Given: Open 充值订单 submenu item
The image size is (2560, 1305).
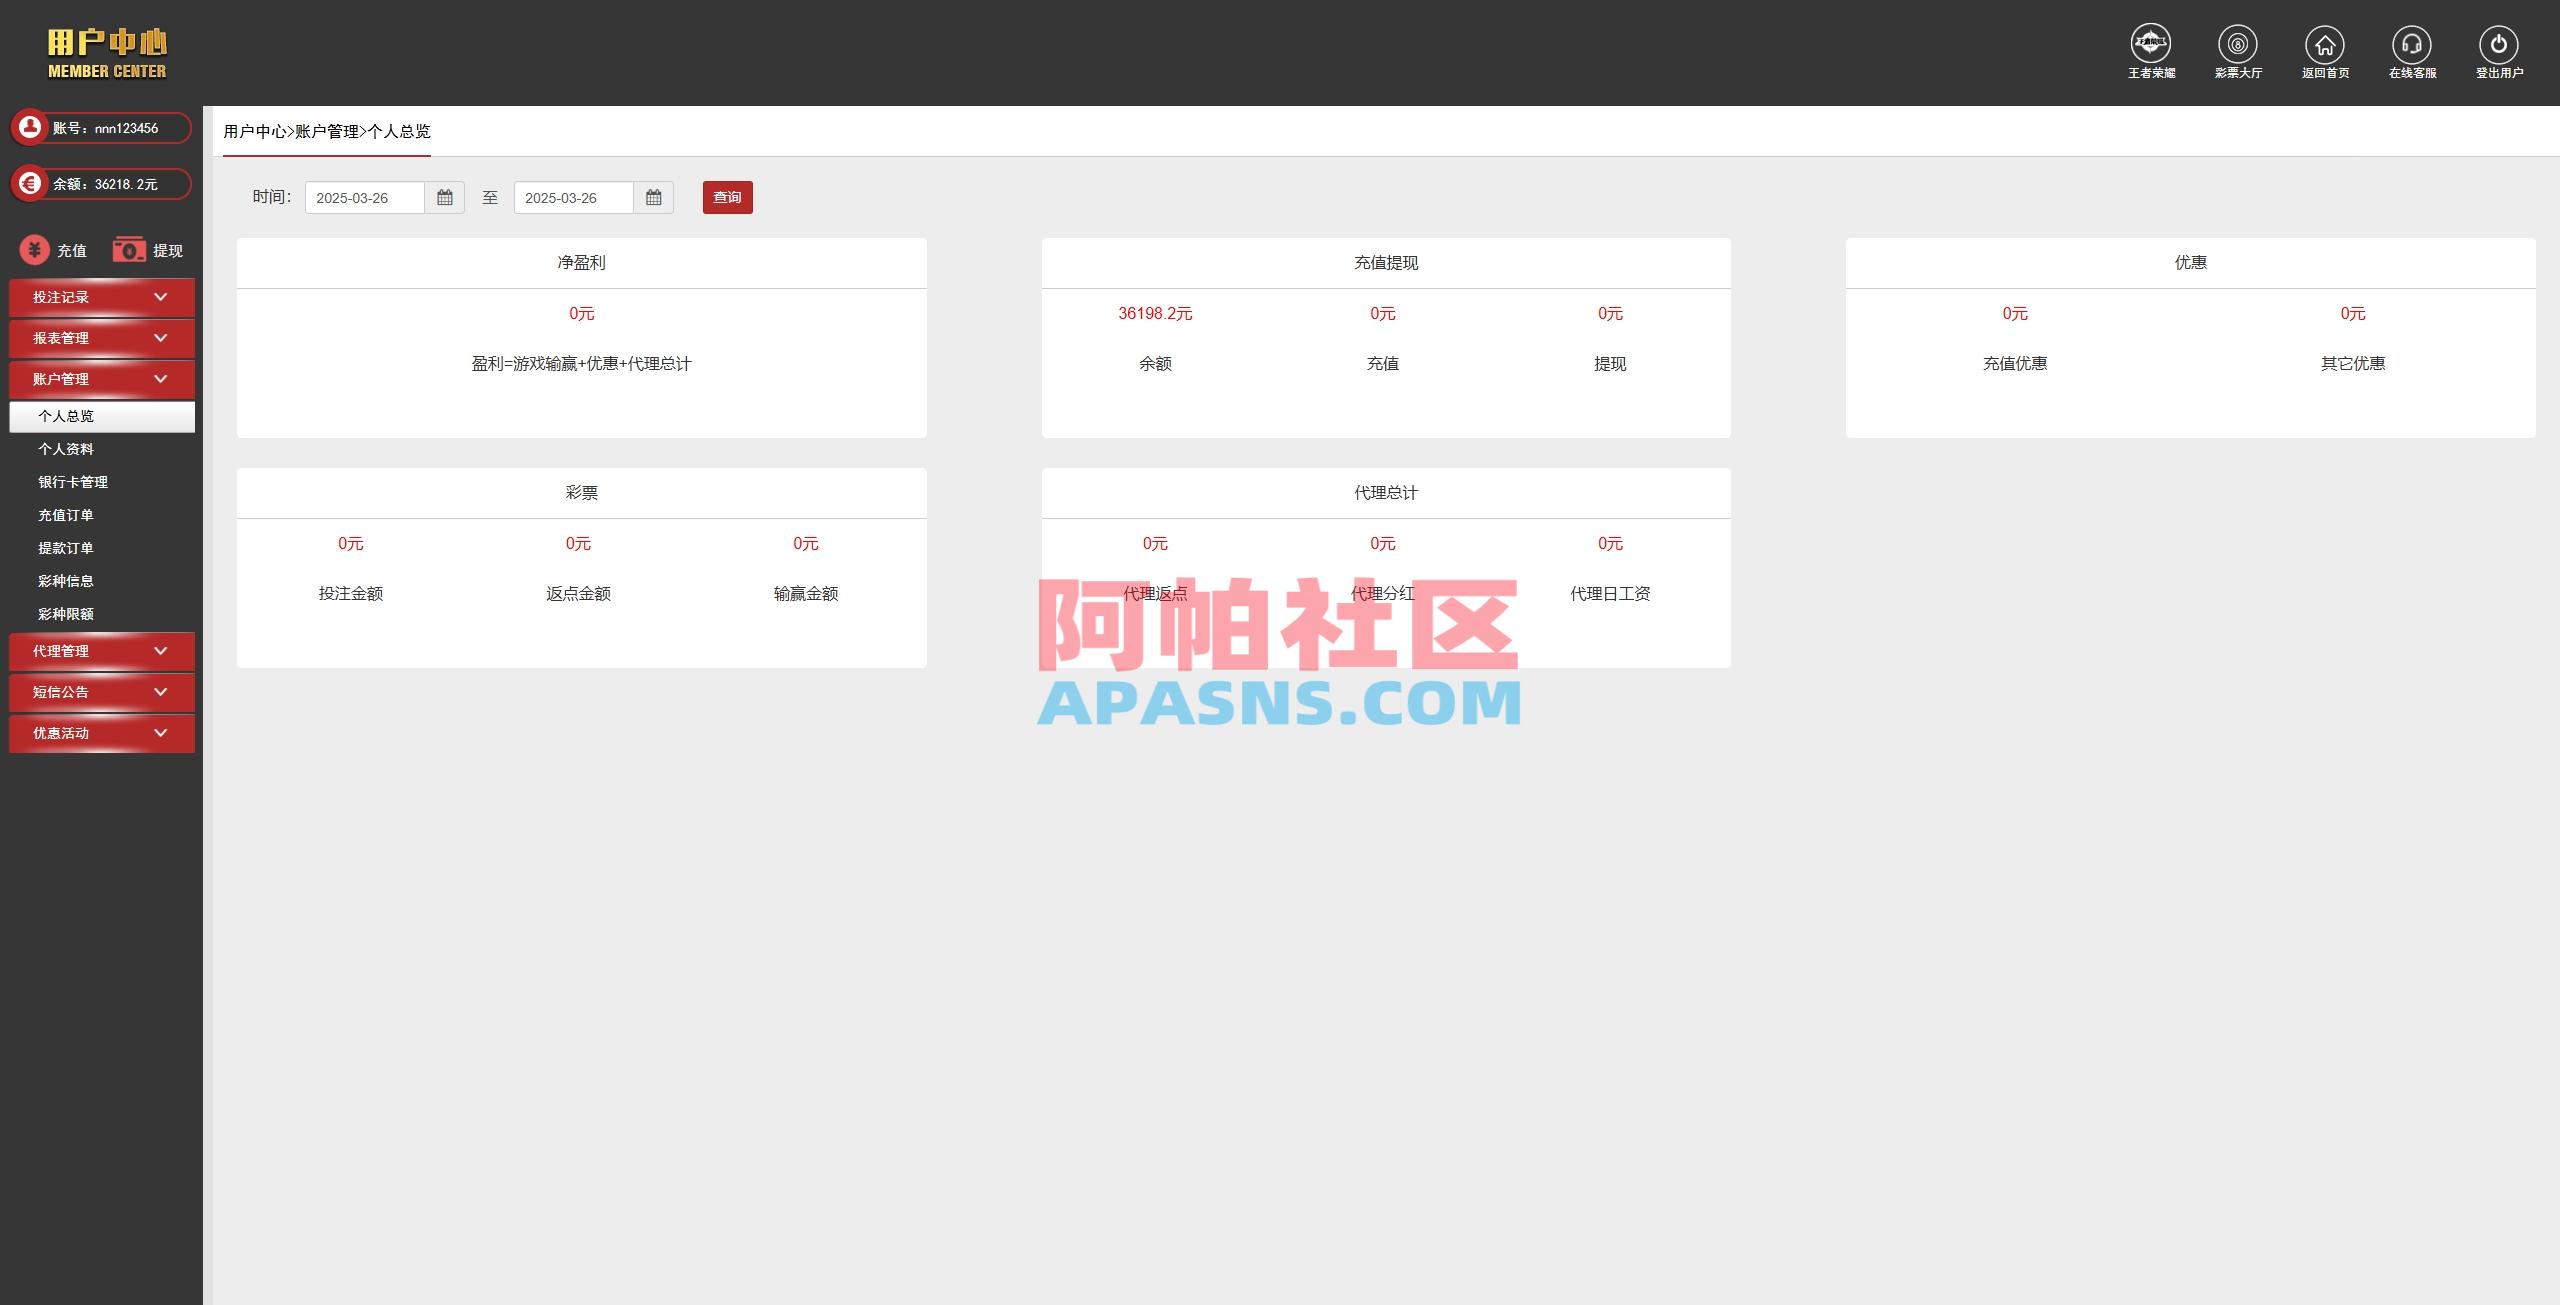Looking at the screenshot, I should pos(66,515).
